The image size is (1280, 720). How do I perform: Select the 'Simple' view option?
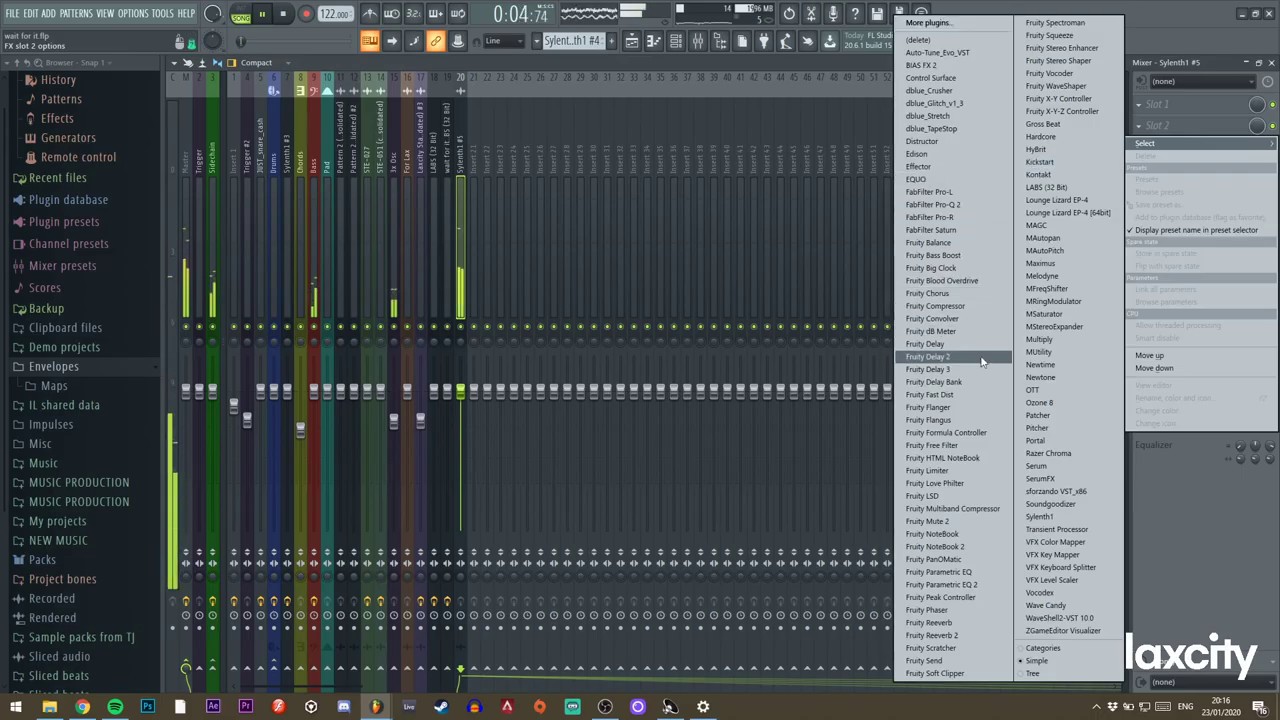(x=1068, y=661)
